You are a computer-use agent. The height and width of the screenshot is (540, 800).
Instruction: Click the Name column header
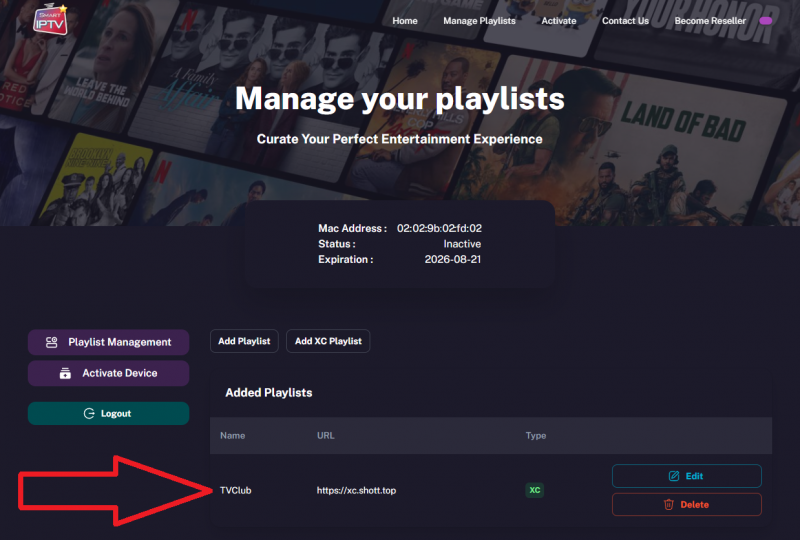(x=232, y=435)
